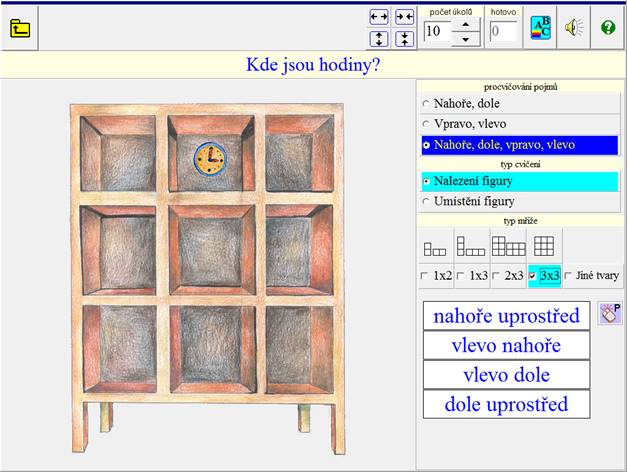Choose the Umístění figury exercise type

click(519, 201)
